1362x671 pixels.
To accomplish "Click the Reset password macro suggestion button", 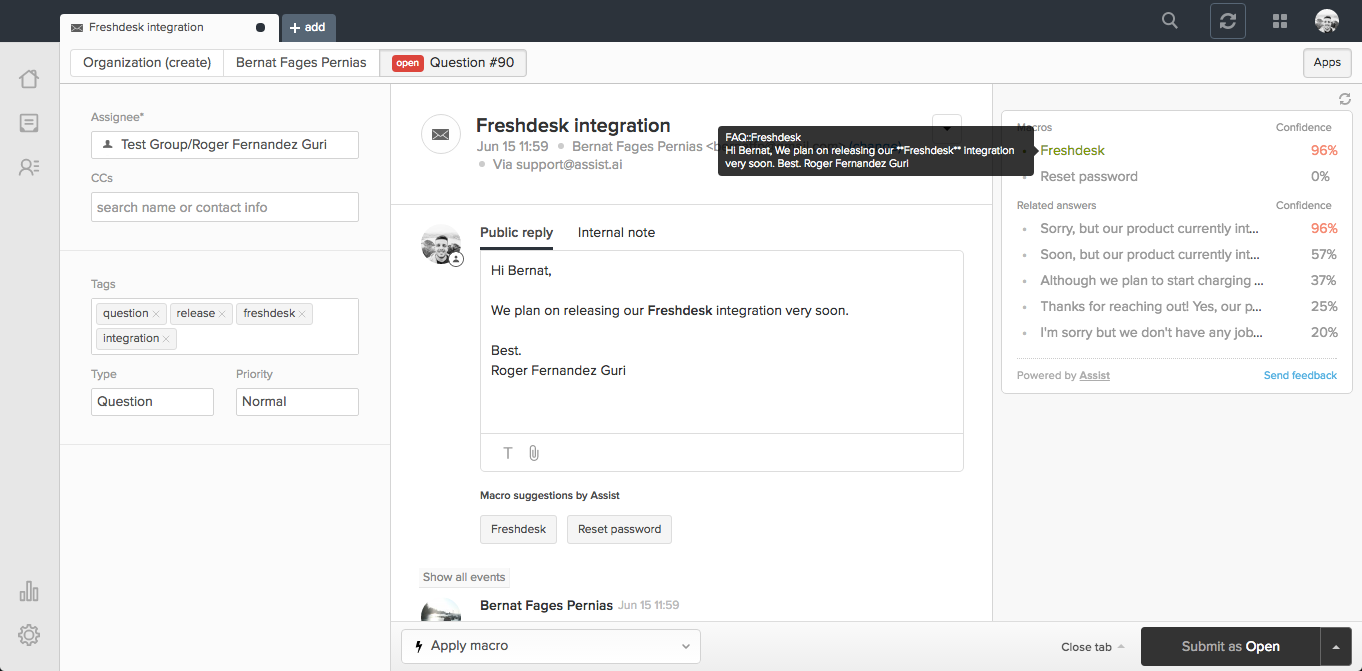I will point(619,529).
